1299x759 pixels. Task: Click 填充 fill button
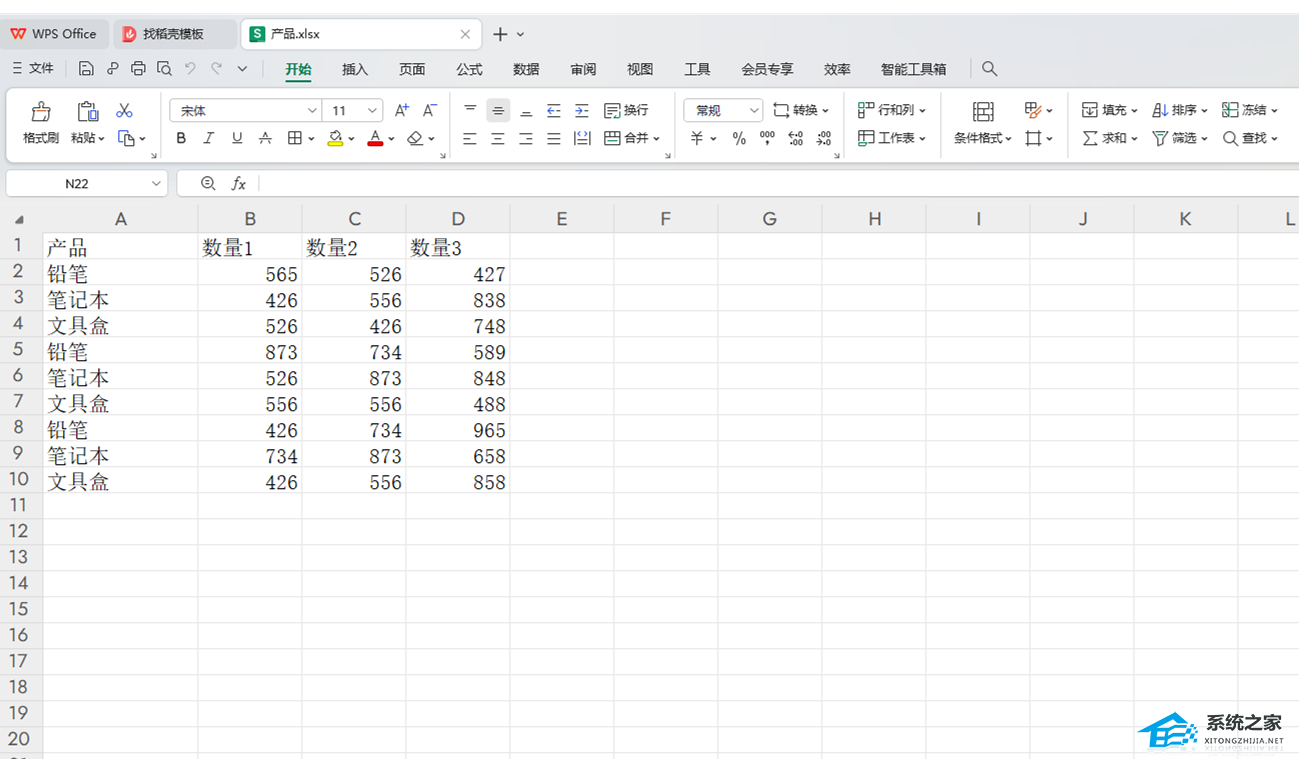coord(1110,110)
